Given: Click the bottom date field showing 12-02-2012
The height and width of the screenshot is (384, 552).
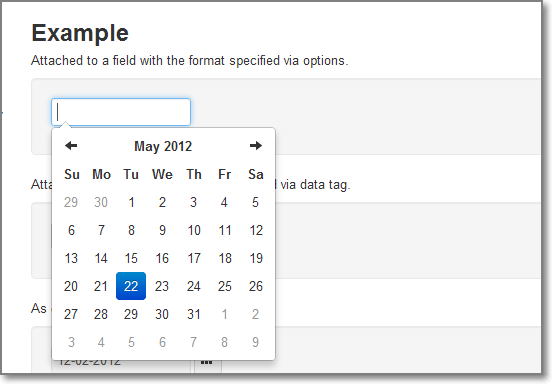Looking at the screenshot, I should 121,364.
